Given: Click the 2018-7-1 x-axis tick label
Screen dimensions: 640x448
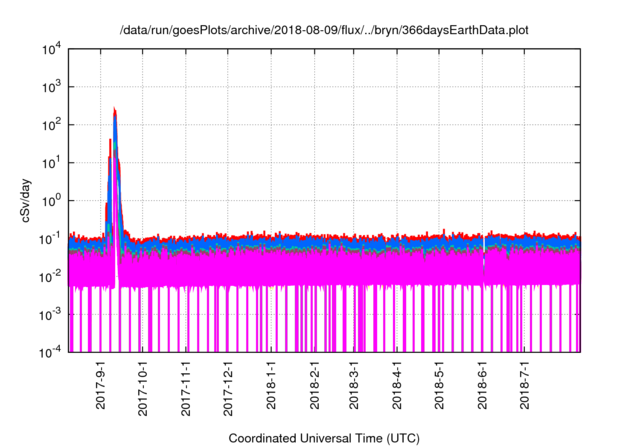Looking at the screenshot, I should click(524, 385).
